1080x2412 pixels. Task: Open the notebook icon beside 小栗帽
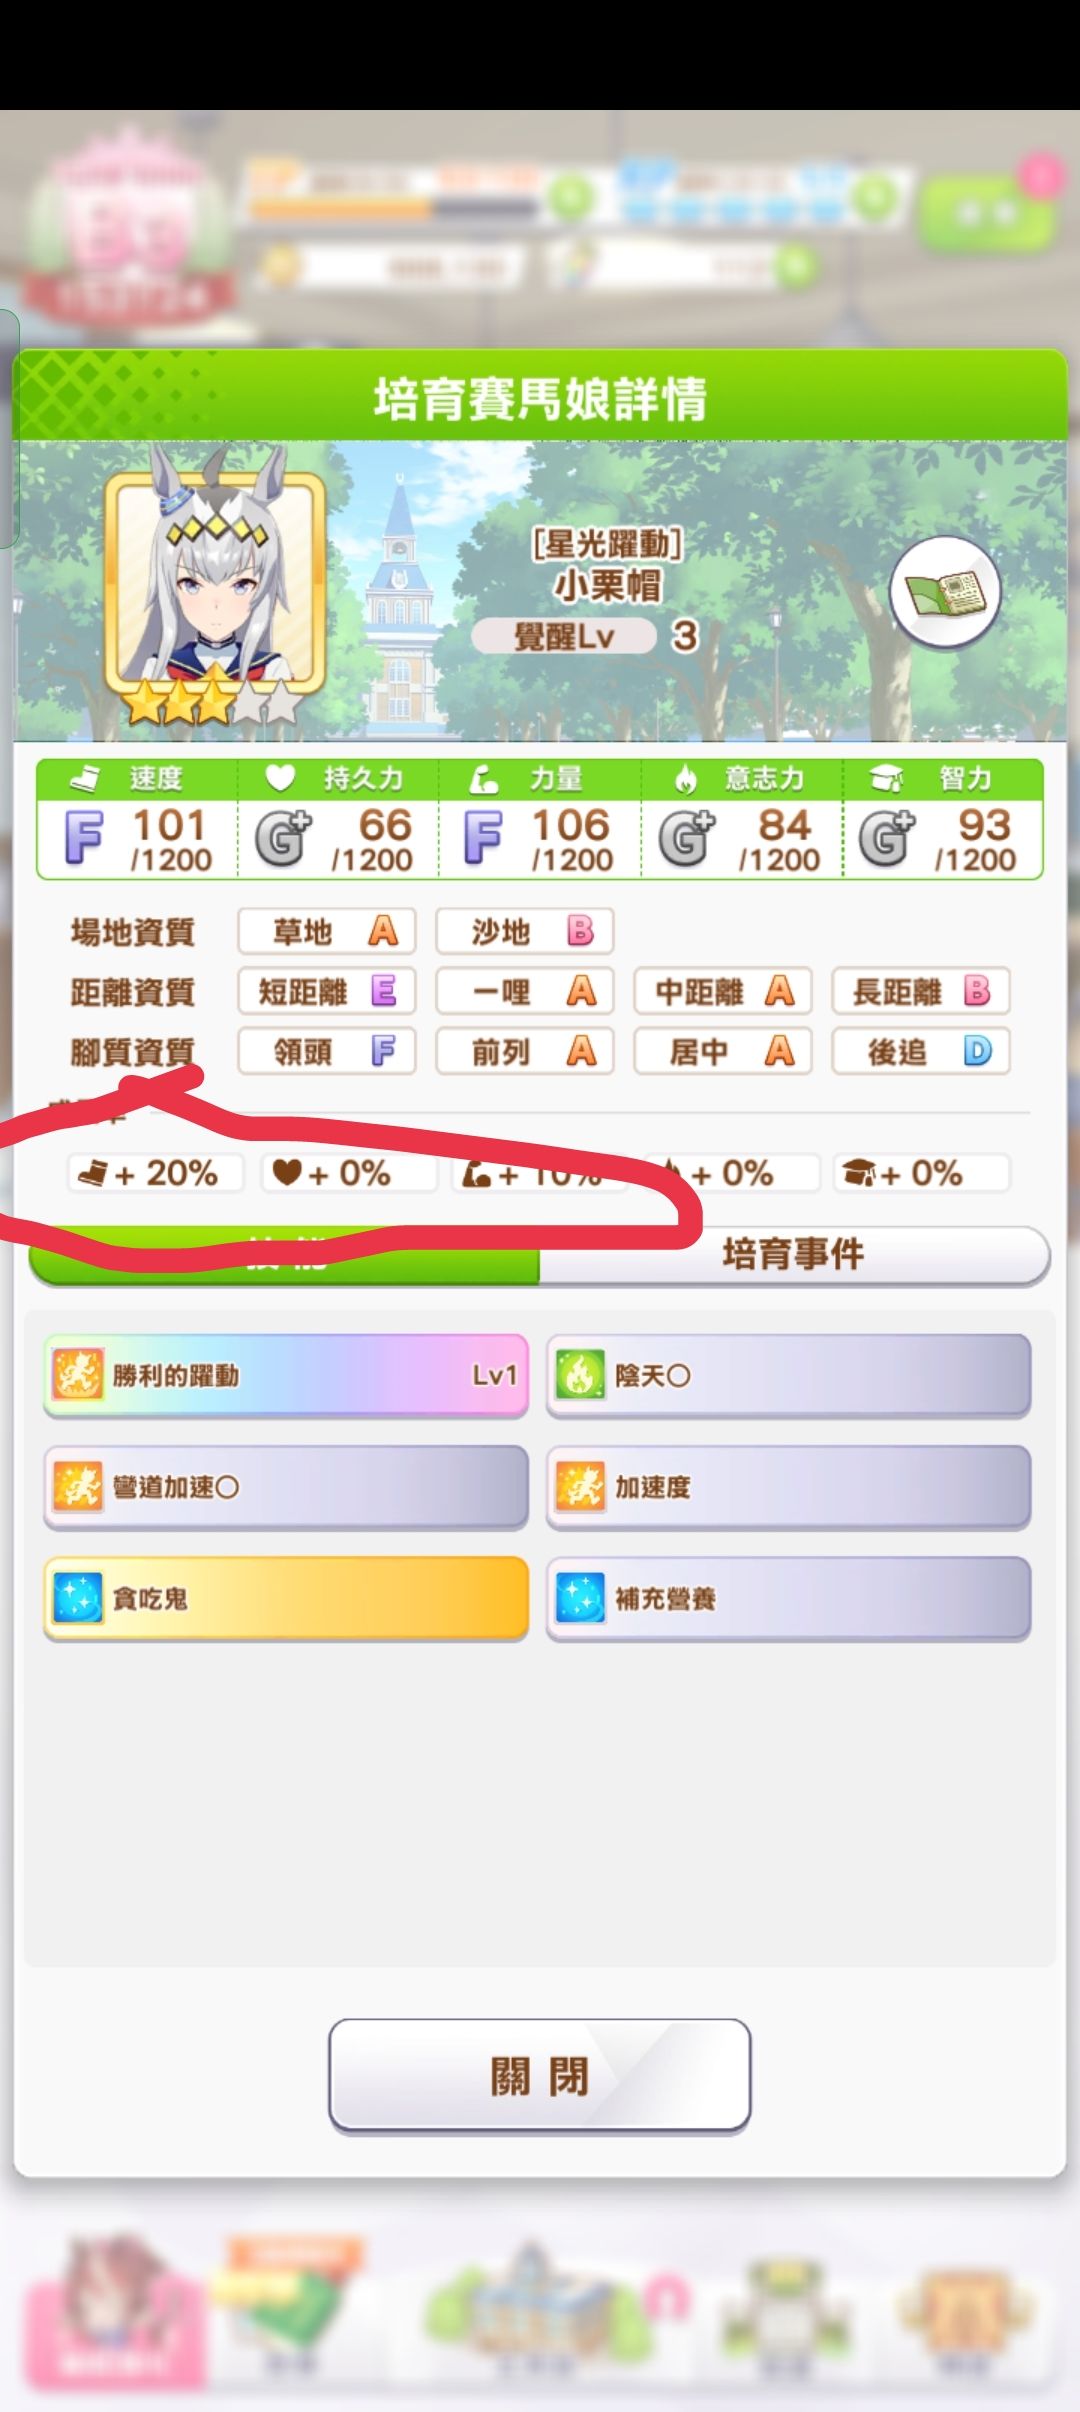click(944, 593)
